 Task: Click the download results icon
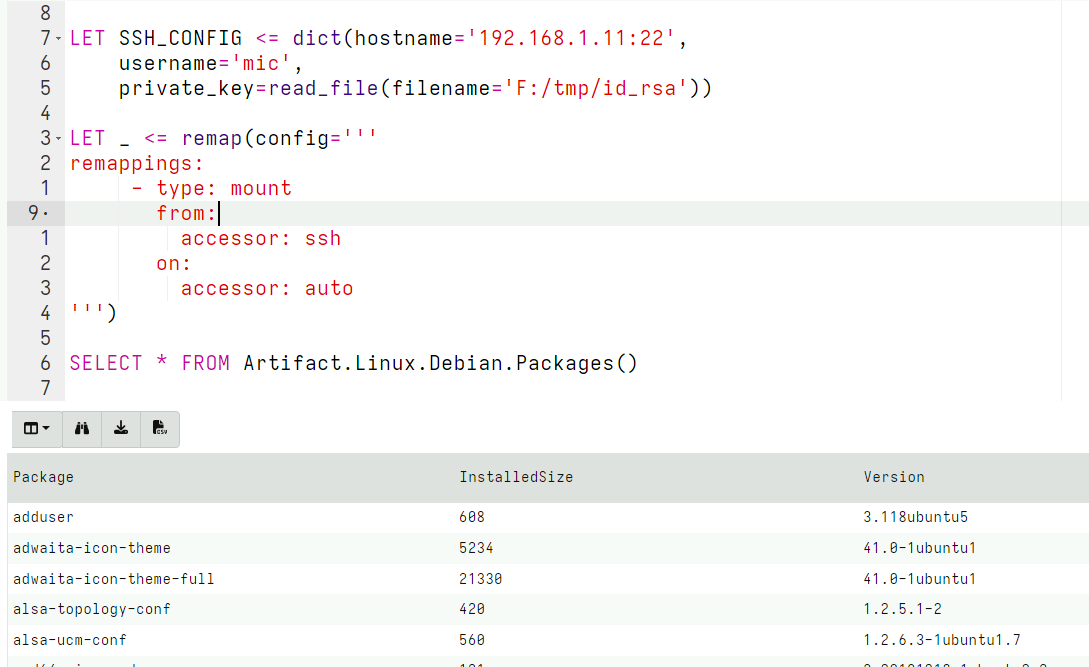pyautogui.click(x=120, y=428)
